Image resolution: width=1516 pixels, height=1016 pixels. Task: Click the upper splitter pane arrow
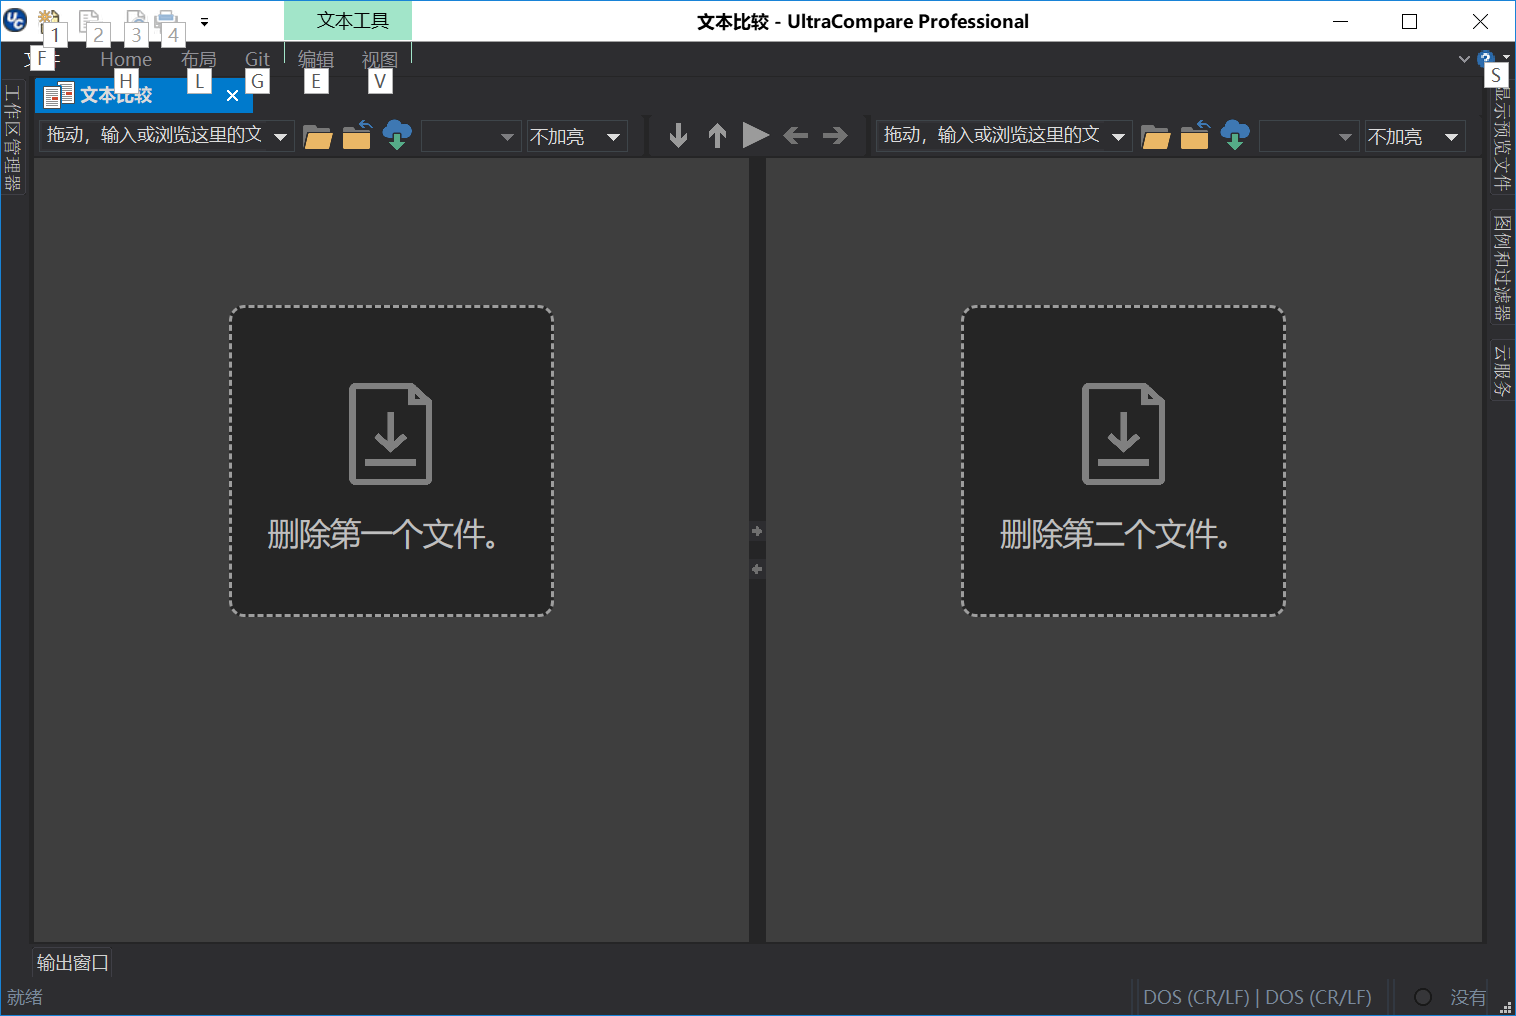click(x=757, y=531)
